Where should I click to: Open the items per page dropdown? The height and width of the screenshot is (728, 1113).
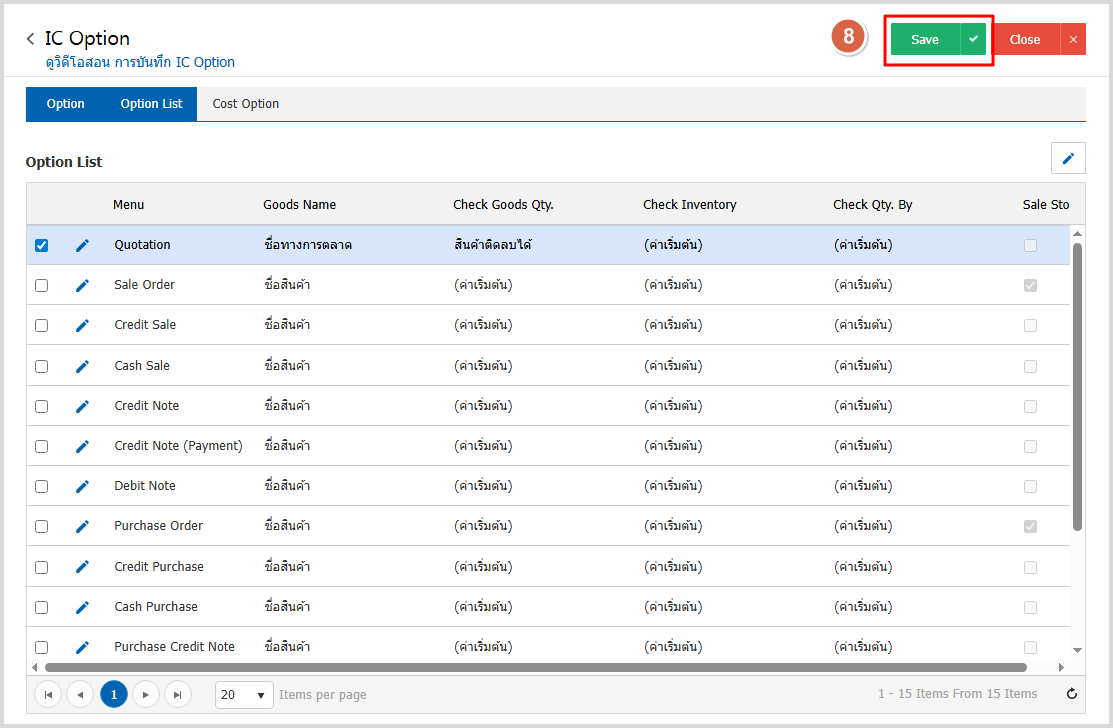click(x=244, y=694)
